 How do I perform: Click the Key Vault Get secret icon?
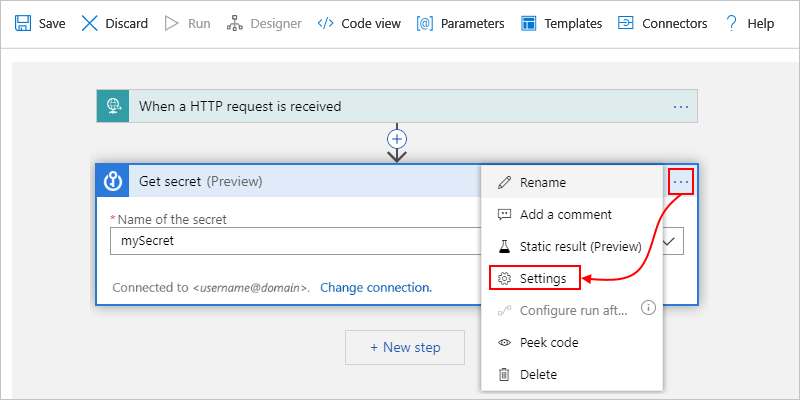click(113, 182)
